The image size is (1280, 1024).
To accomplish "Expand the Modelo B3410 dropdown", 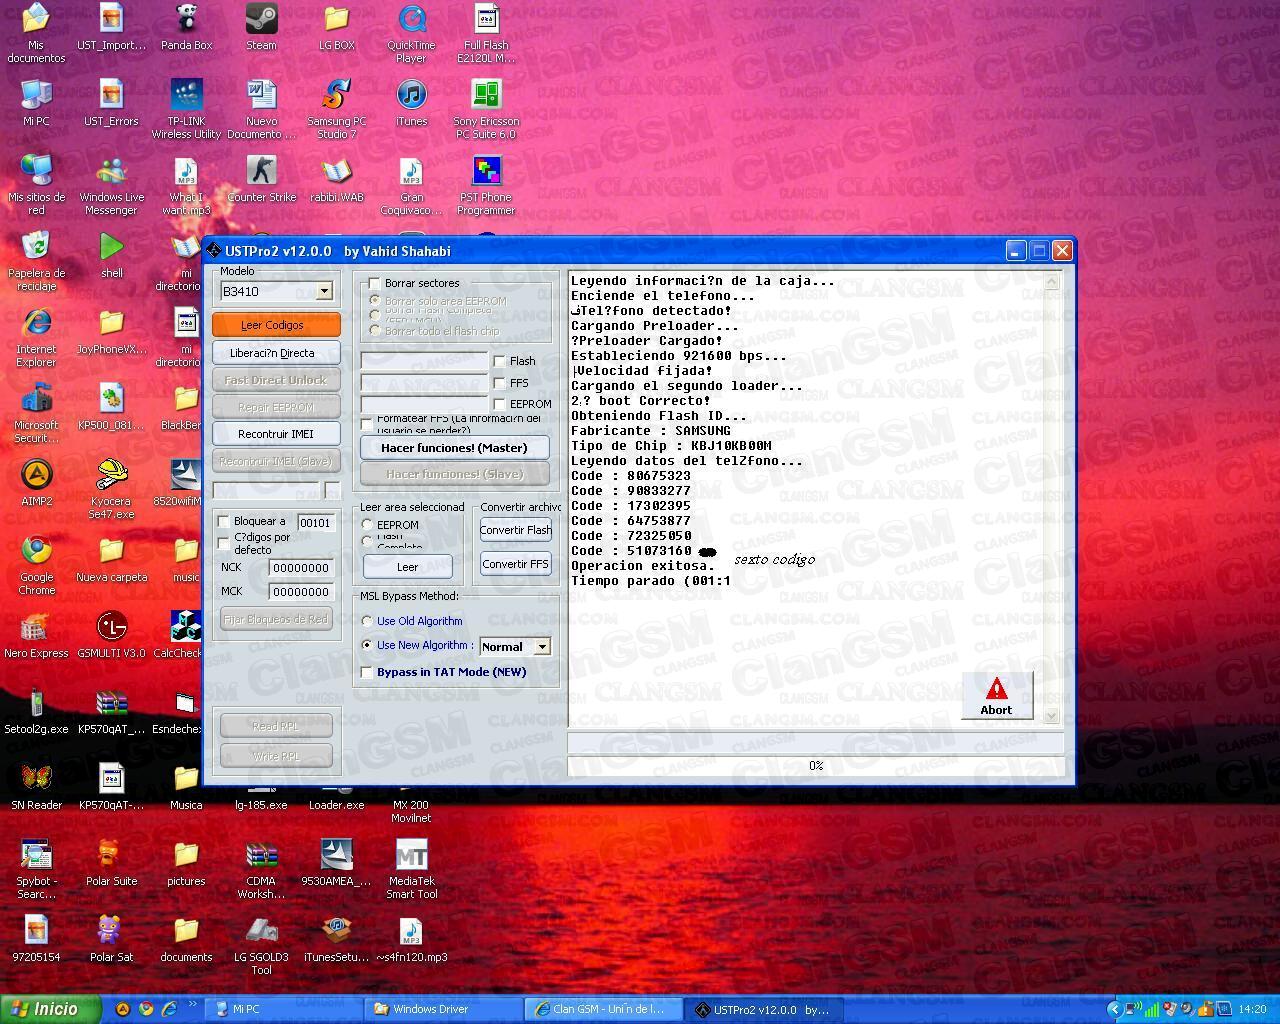I will coord(324,291).
